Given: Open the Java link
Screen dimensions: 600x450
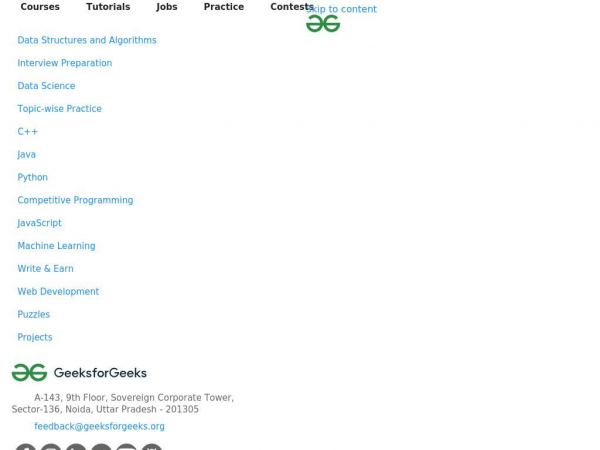Looking at the screenshot, I should point(26,155).
